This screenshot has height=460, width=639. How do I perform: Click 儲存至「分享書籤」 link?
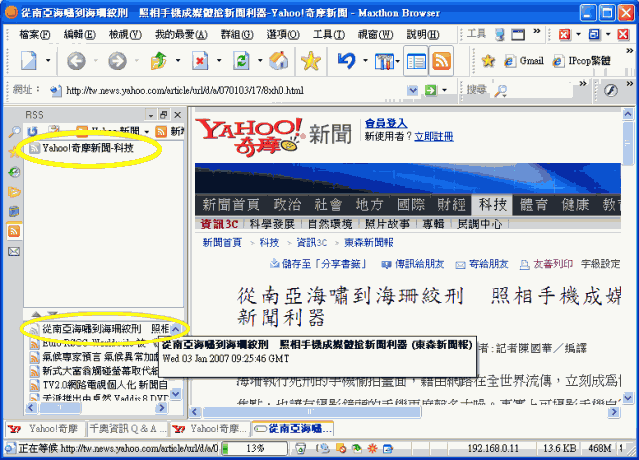click(x=318, y=264)
